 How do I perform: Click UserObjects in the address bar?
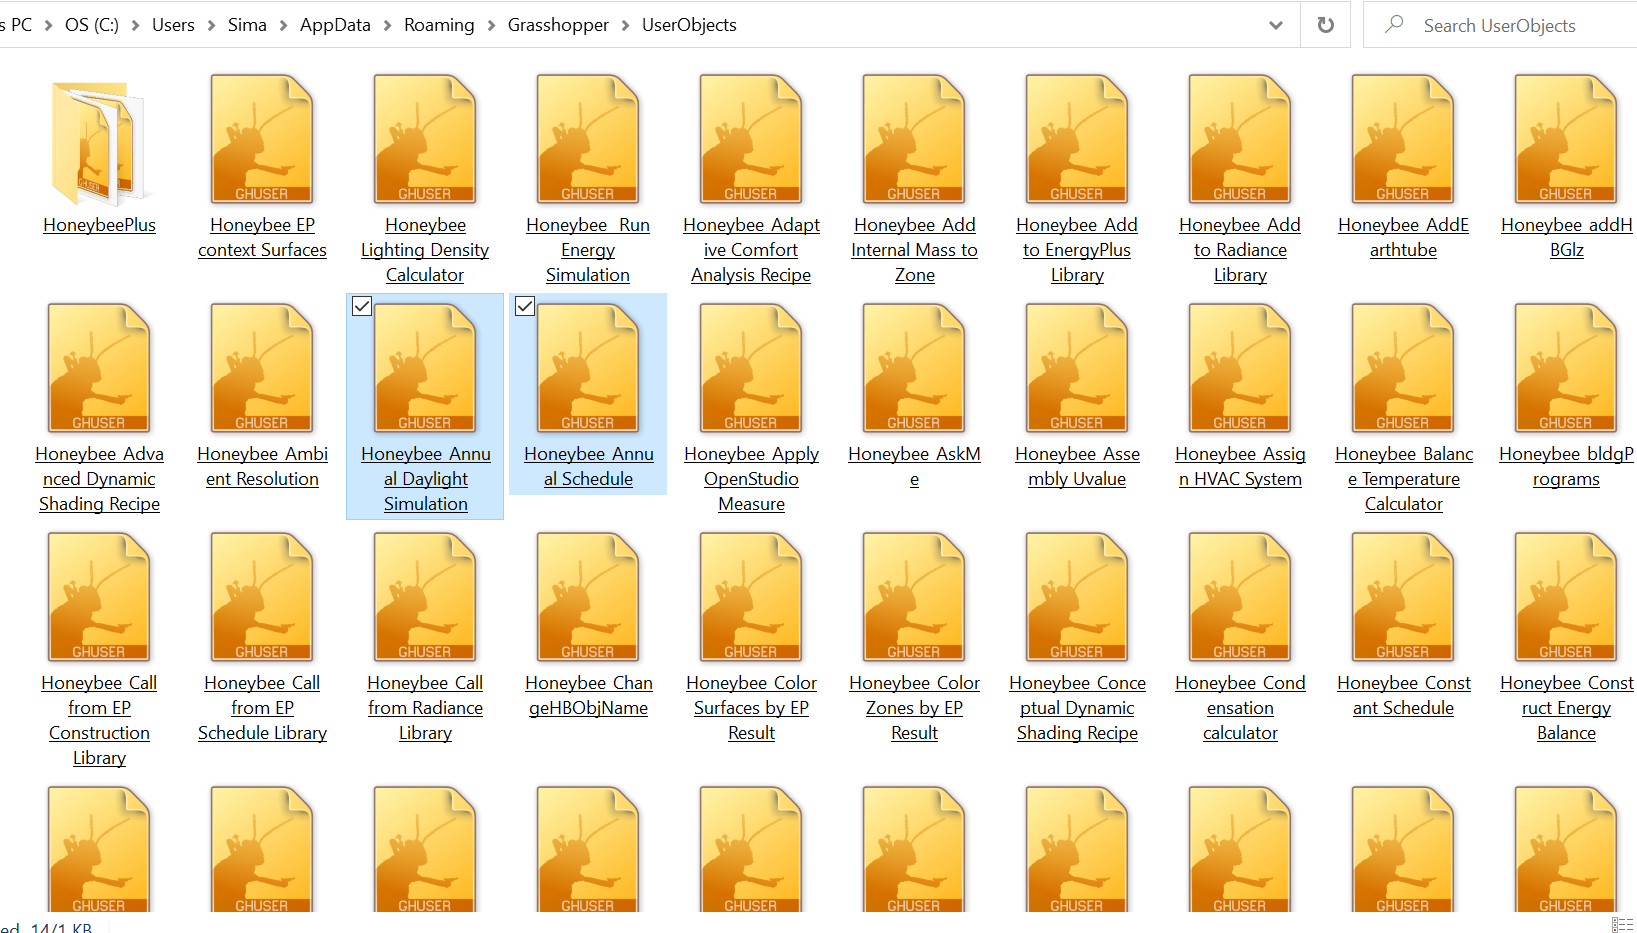coord(689,25)
